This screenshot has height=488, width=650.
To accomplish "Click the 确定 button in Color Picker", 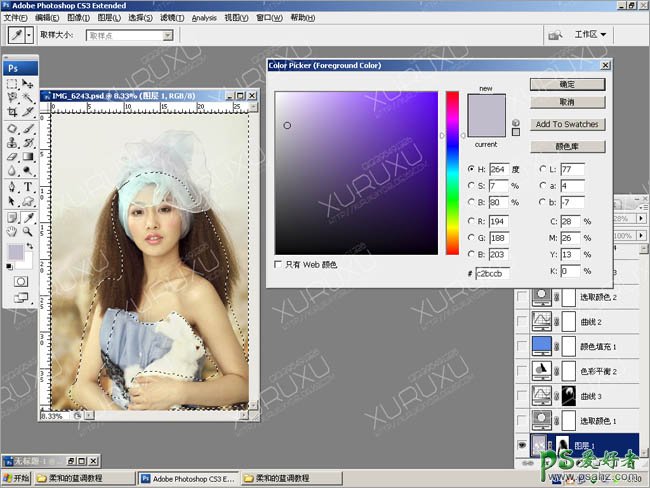I will pos(567,86).
